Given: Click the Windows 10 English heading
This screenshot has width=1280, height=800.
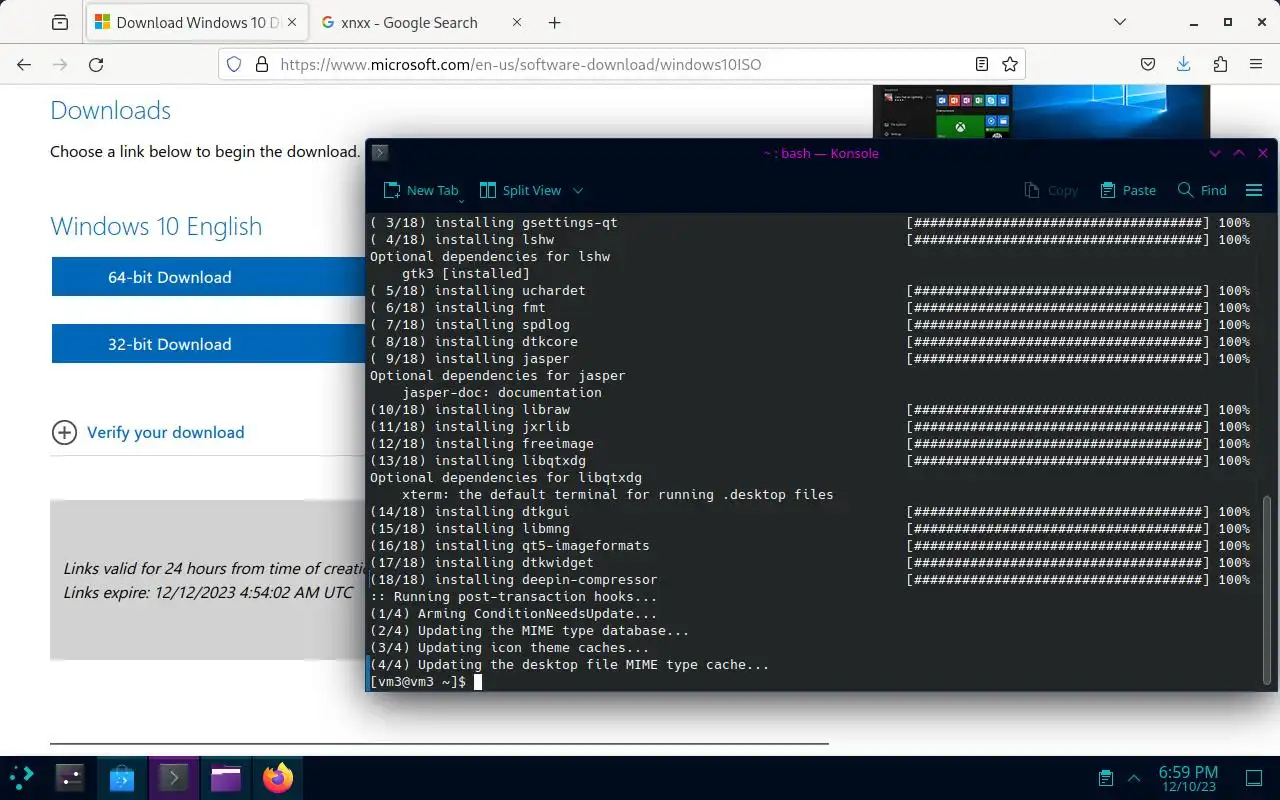Looking at the screenshot, I should (156, 226).
